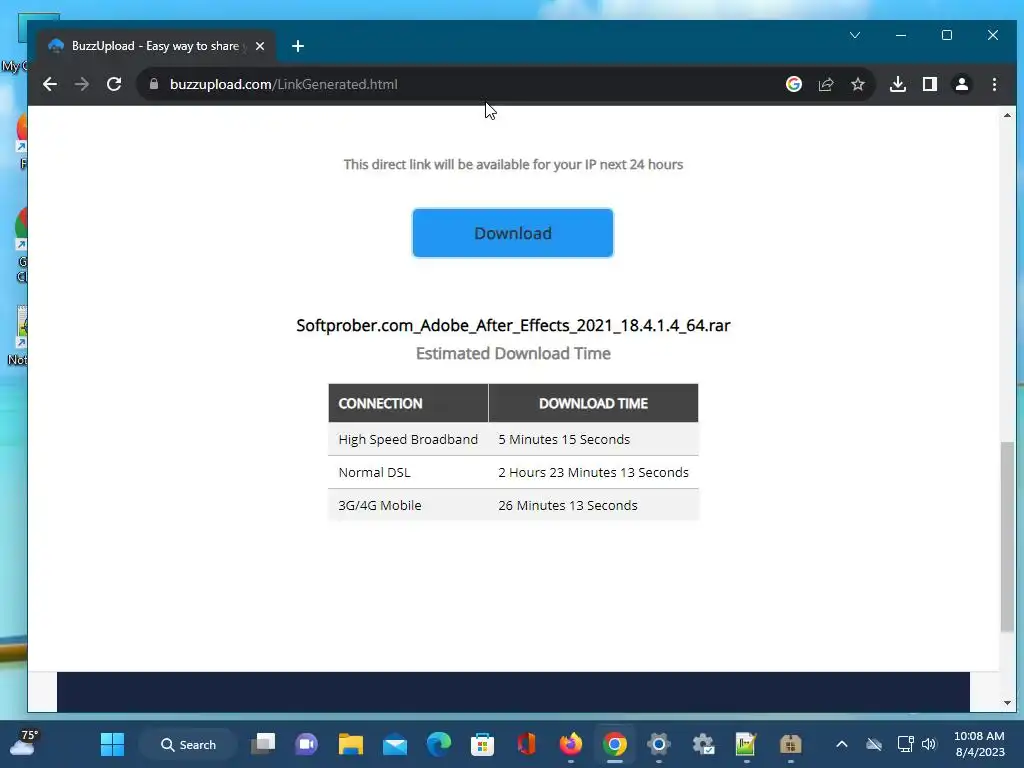
Task: Click the direct link 24 hours notice
Action: click(513, 165)
